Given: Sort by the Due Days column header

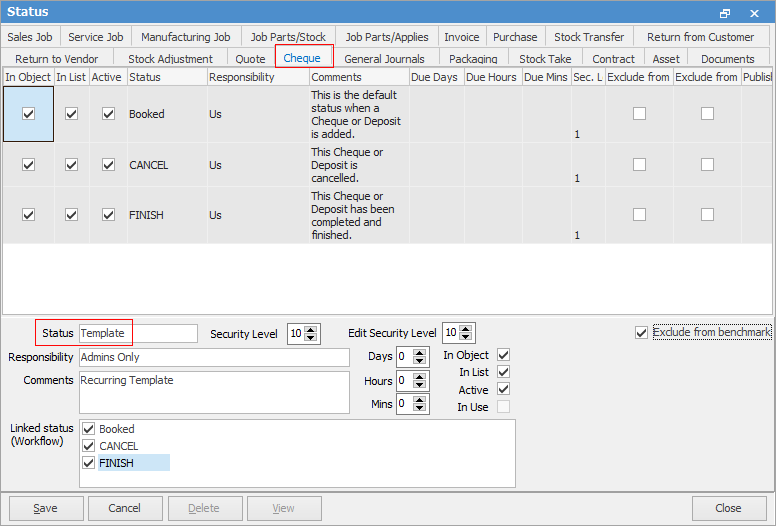Looking at the screenshot, I should click(x=436, y=77).
